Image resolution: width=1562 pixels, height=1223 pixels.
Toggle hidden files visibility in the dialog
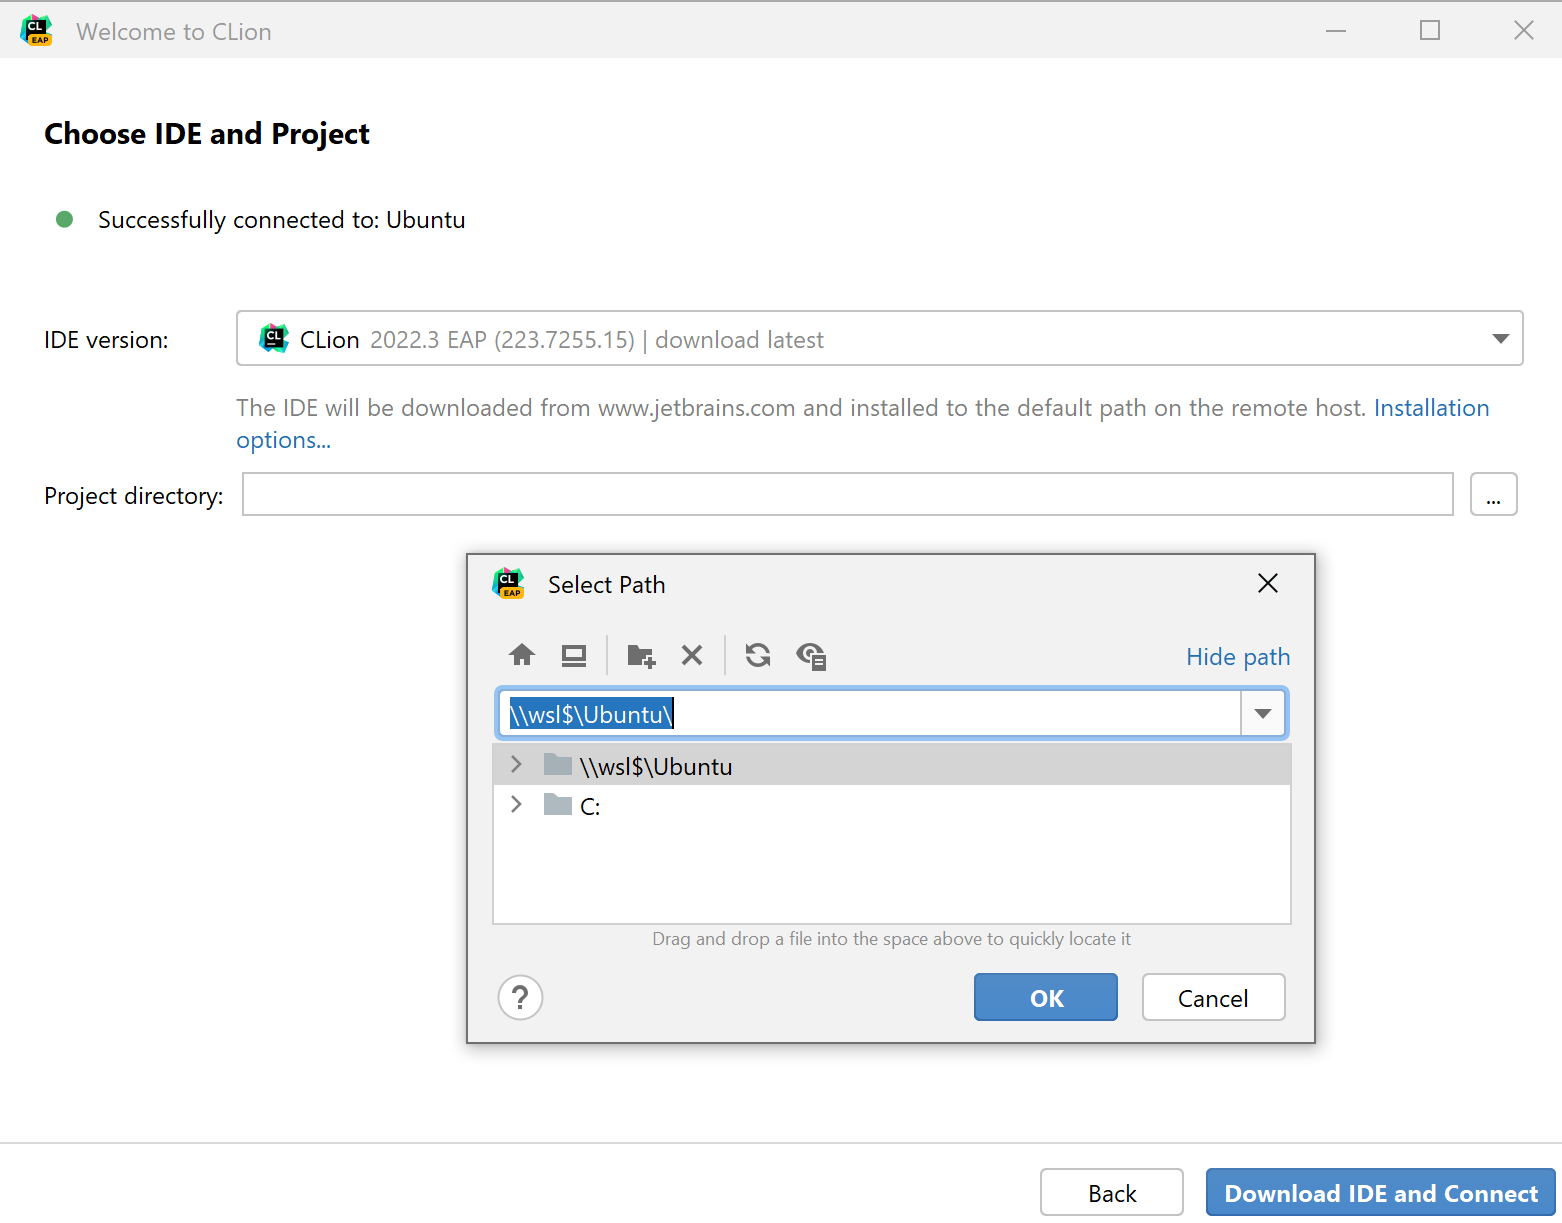(x=812, y=655)
